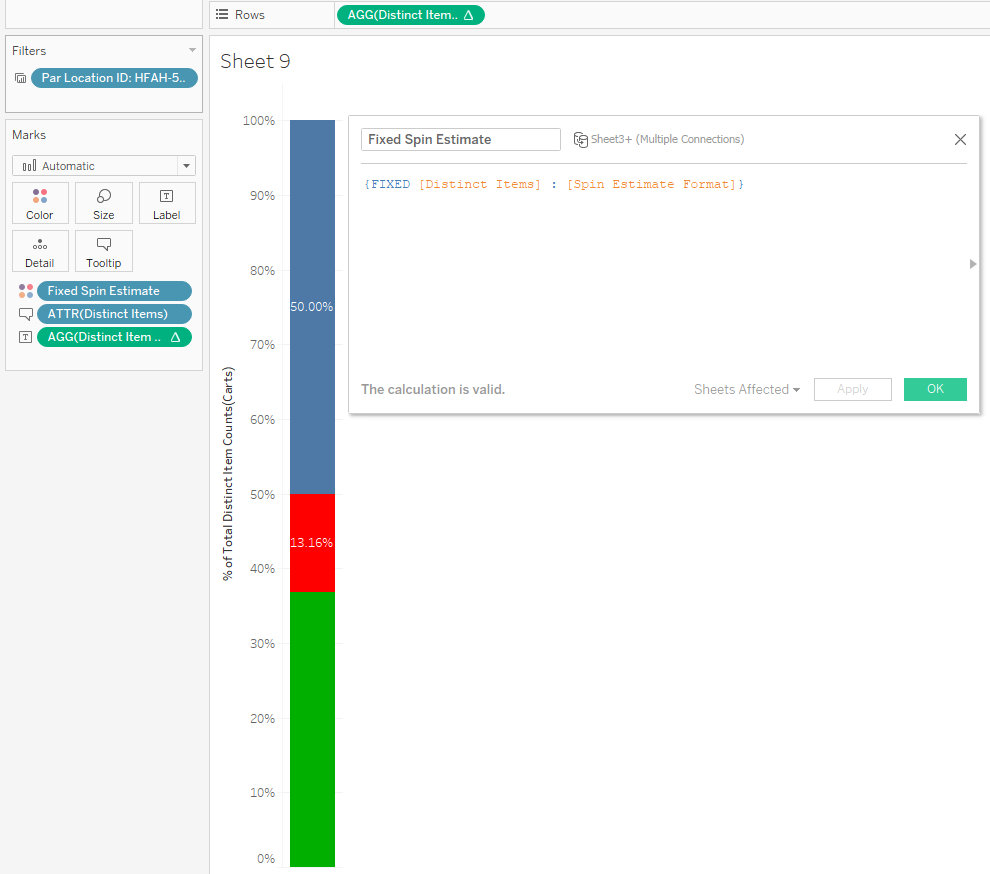This screenshot has width=990, height=874.
Task: Expand the function reference panel arrow
Action: click(x=973, y=264)
